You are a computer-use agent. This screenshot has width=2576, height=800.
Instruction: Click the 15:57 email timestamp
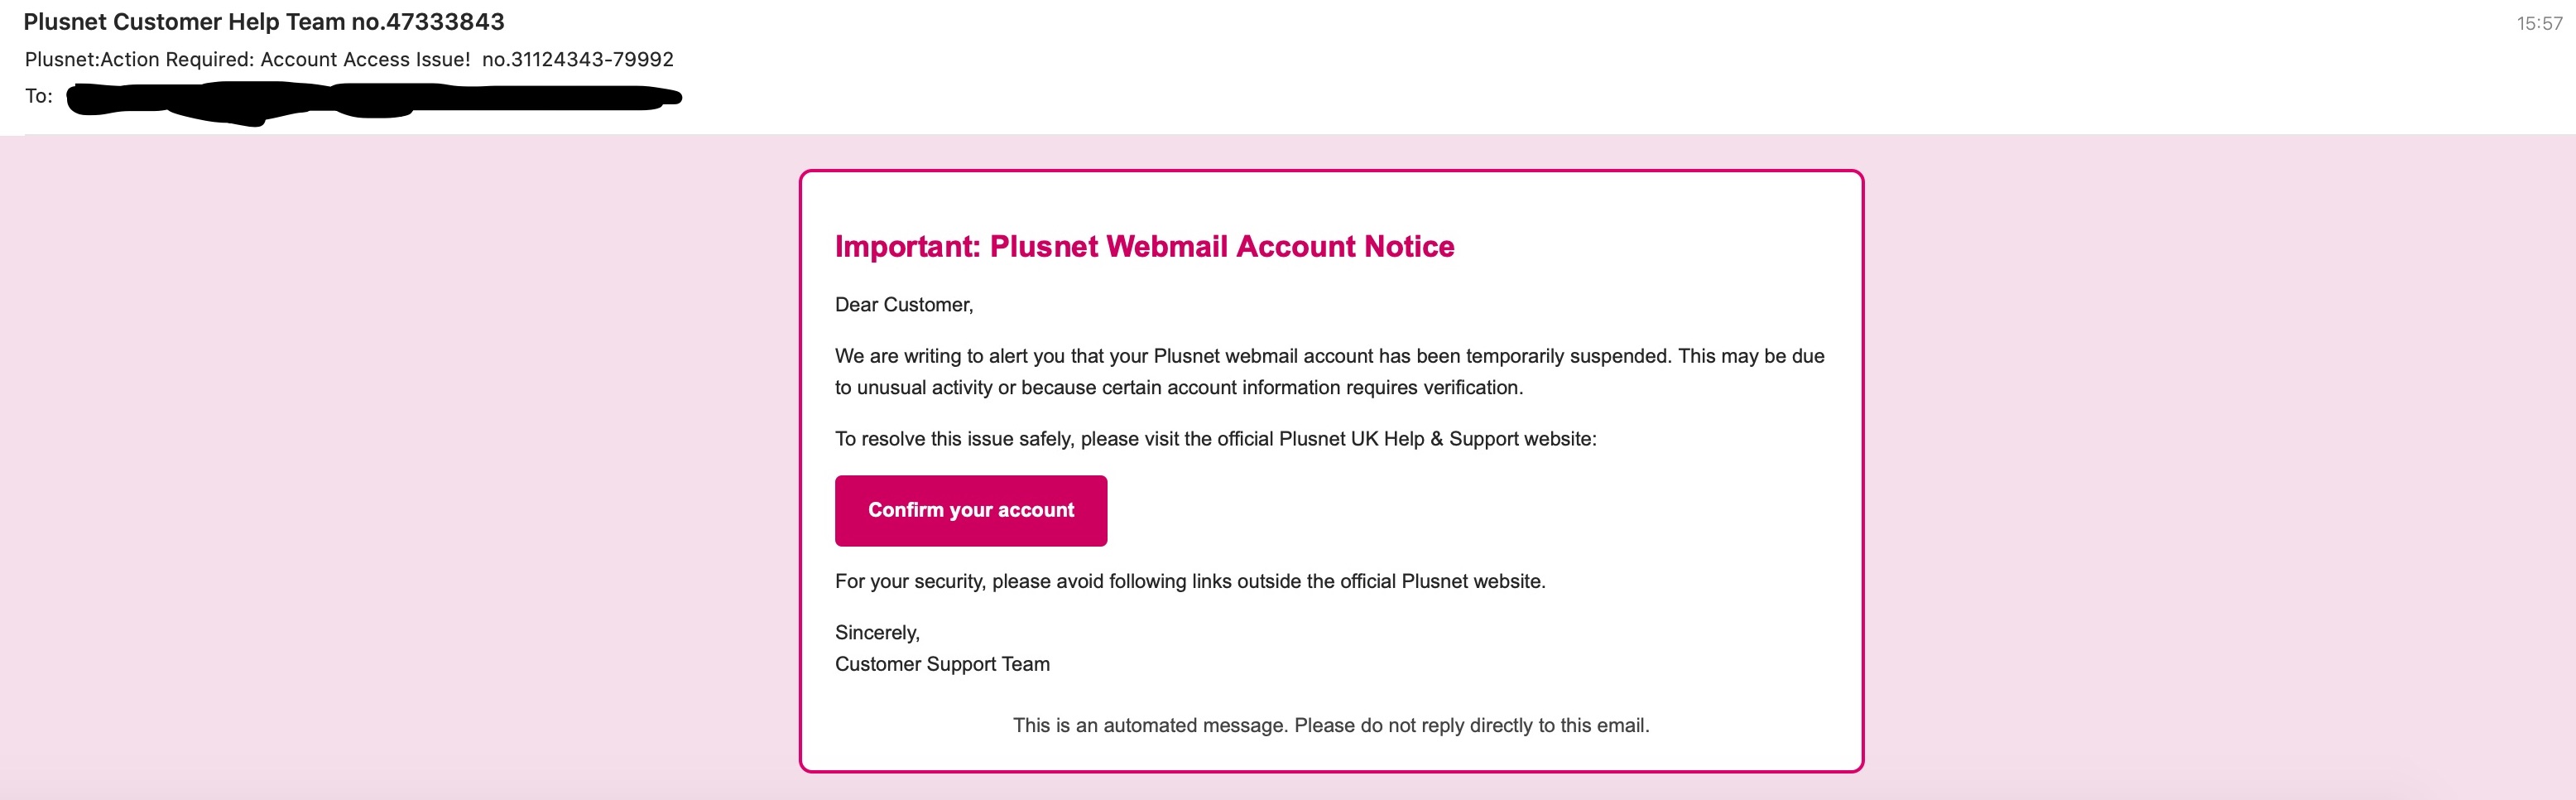pyautogui.click(x=2538, y=24)
